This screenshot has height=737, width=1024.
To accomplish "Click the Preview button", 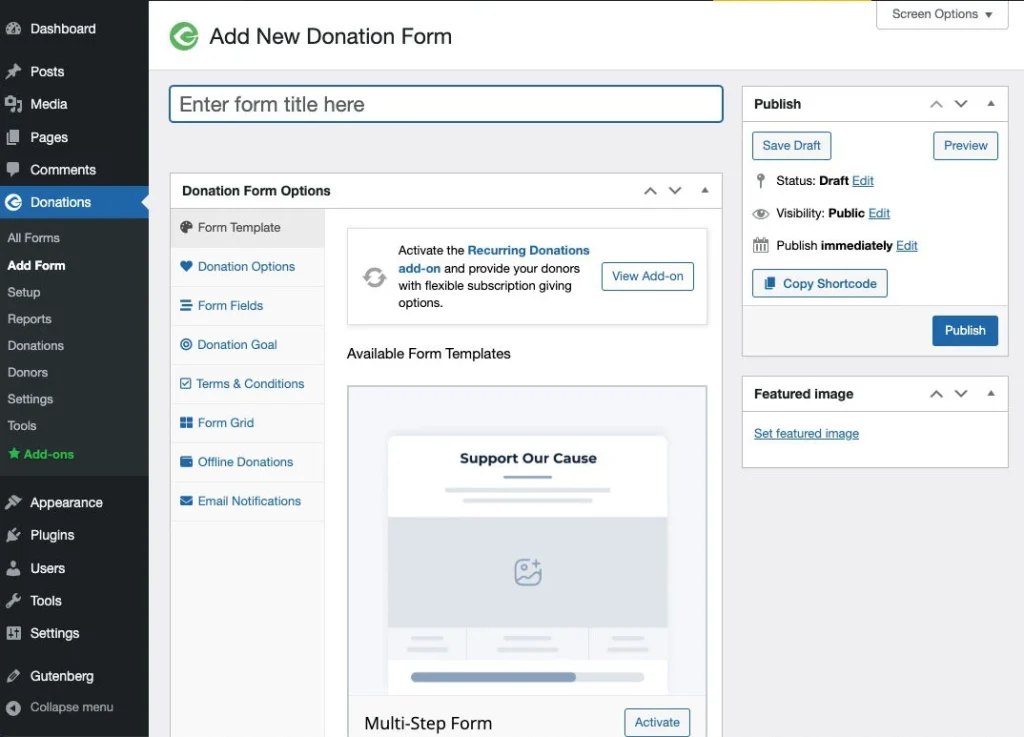I will coord(965,146).
